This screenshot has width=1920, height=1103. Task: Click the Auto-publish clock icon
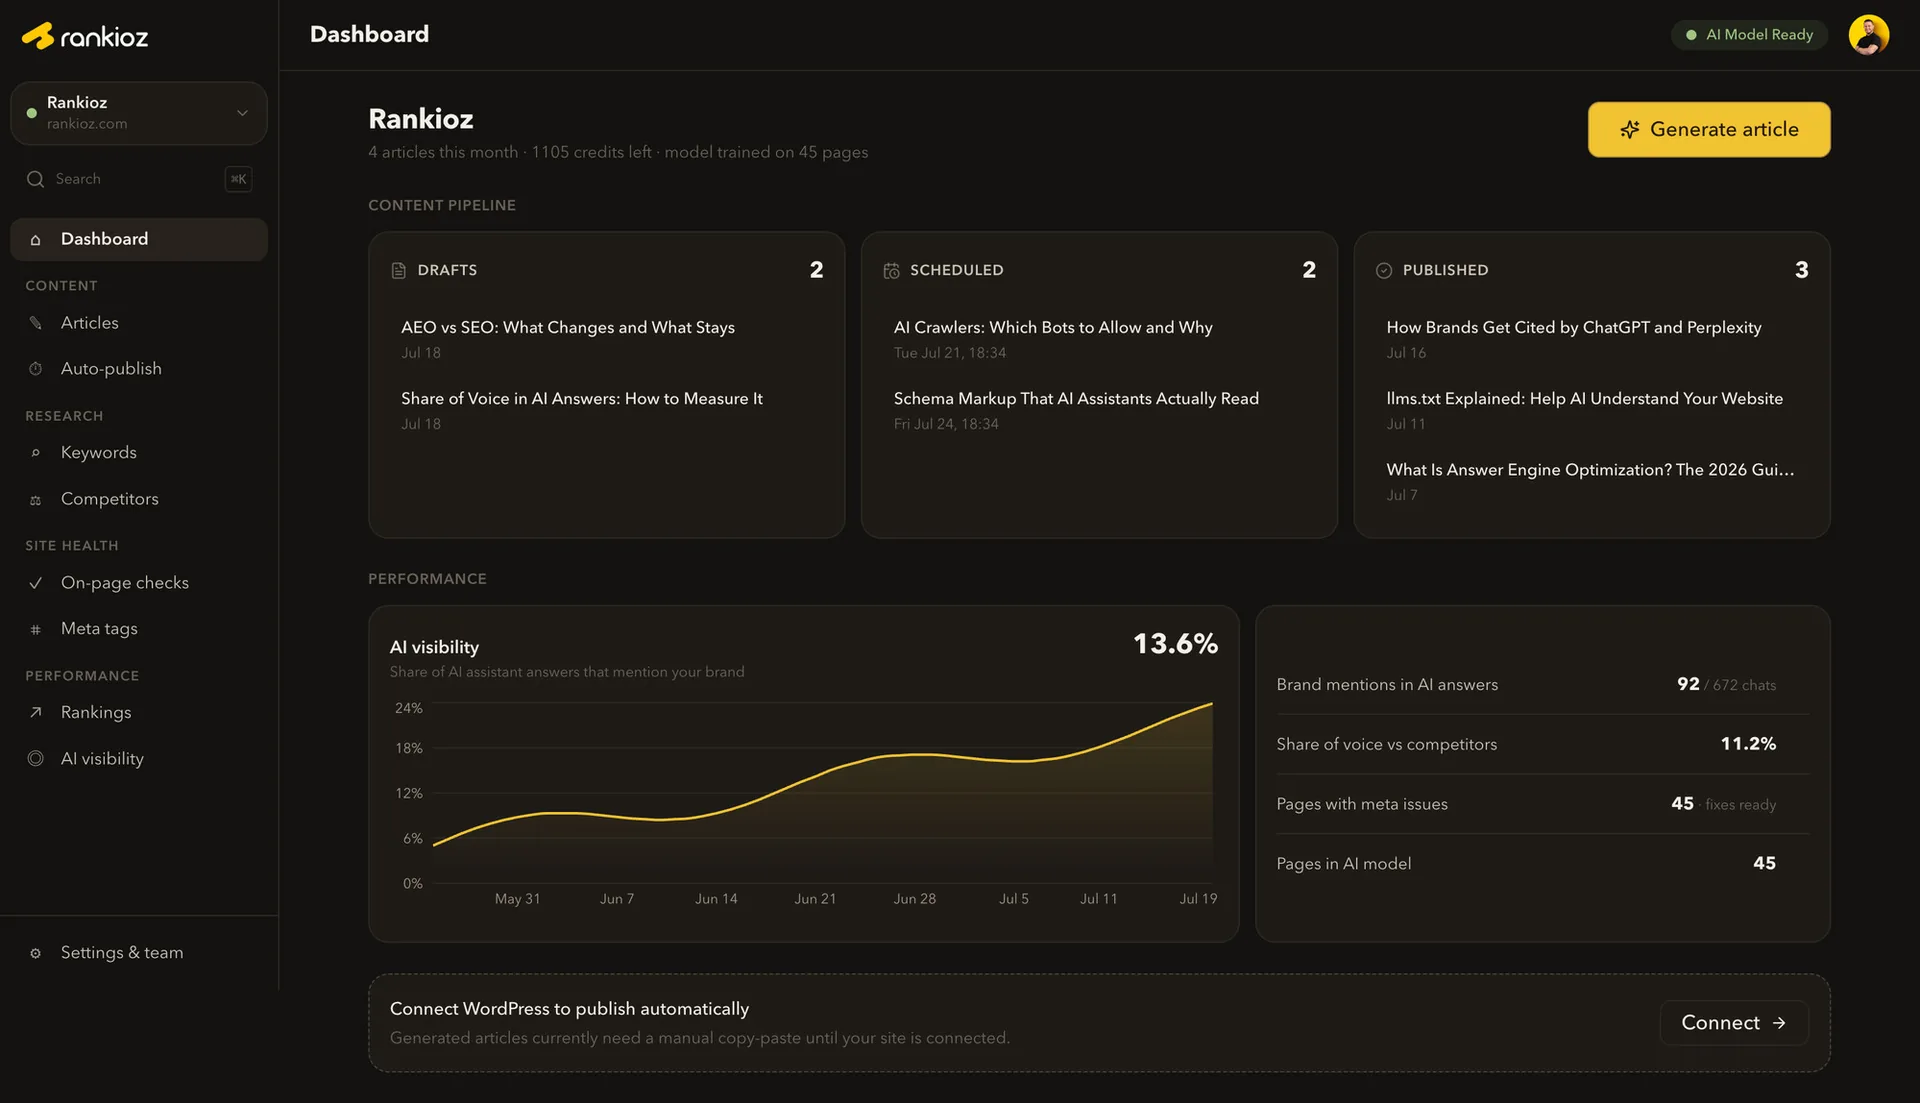[36, 369]
